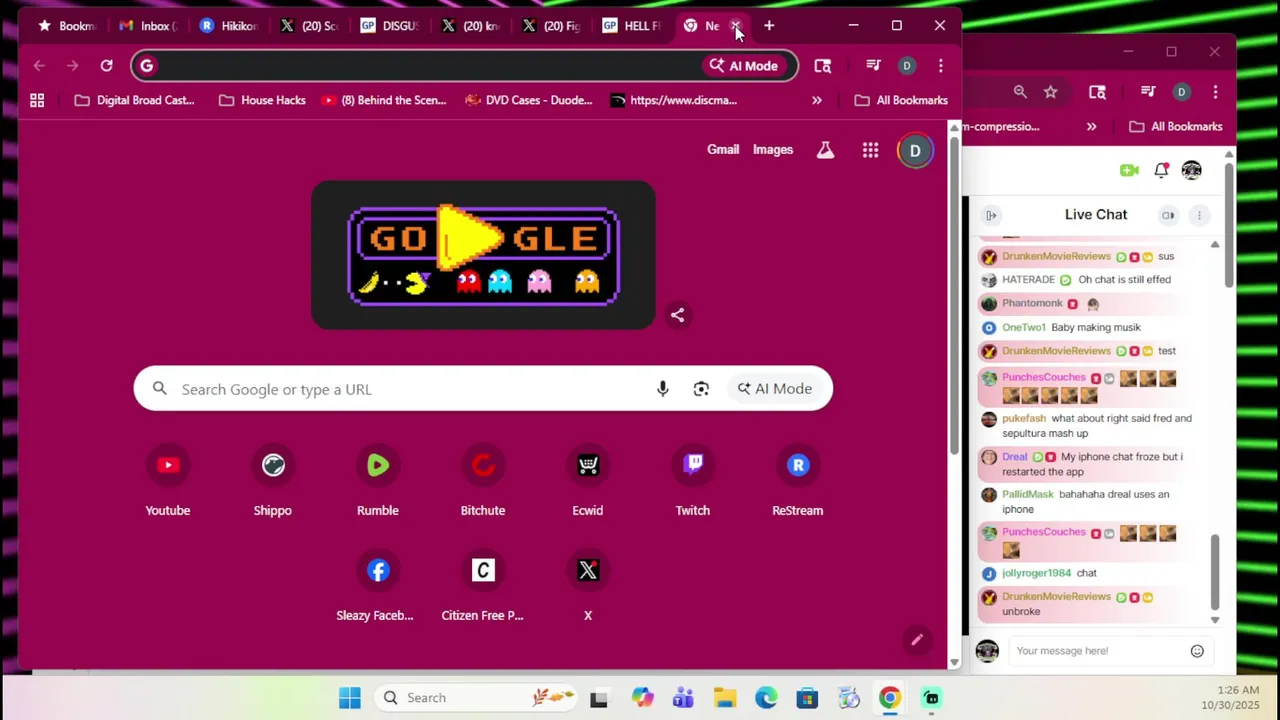The height and width of the screenshot is (720, 1280).
Task: Switch to the Hikikomori tab
Action: [230, 26]
